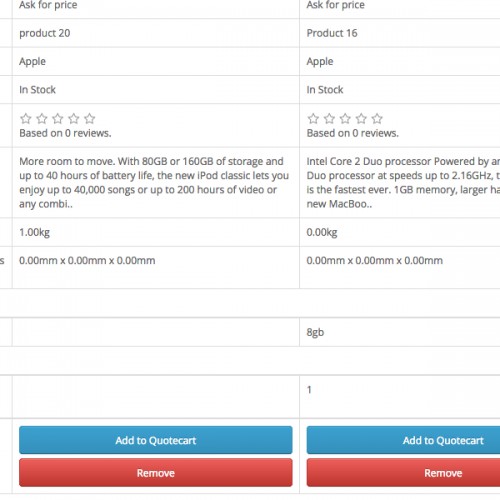The height and width of the screenshot is (500, 500).
Task: Remove product 20 from comparison
Action: (x=156, y=473)
